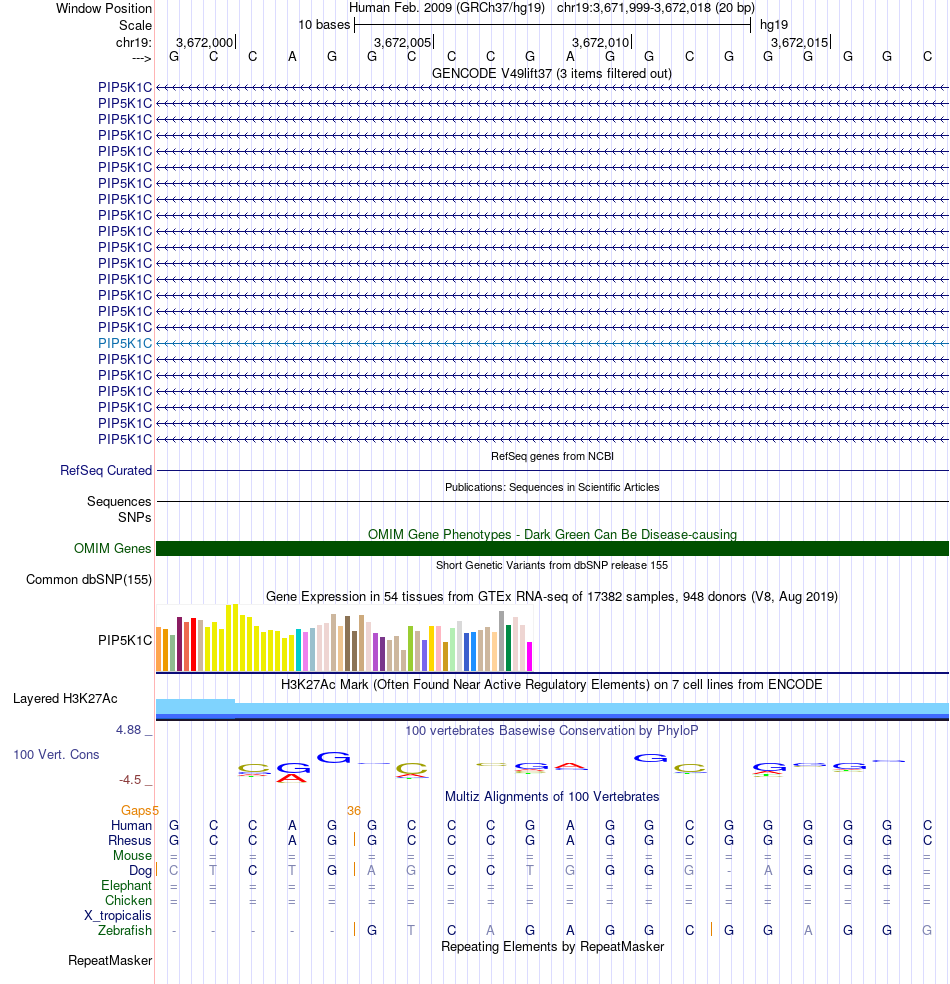
Task: Click the 3,672,010 coordinate label
Action: pos(600,42)
